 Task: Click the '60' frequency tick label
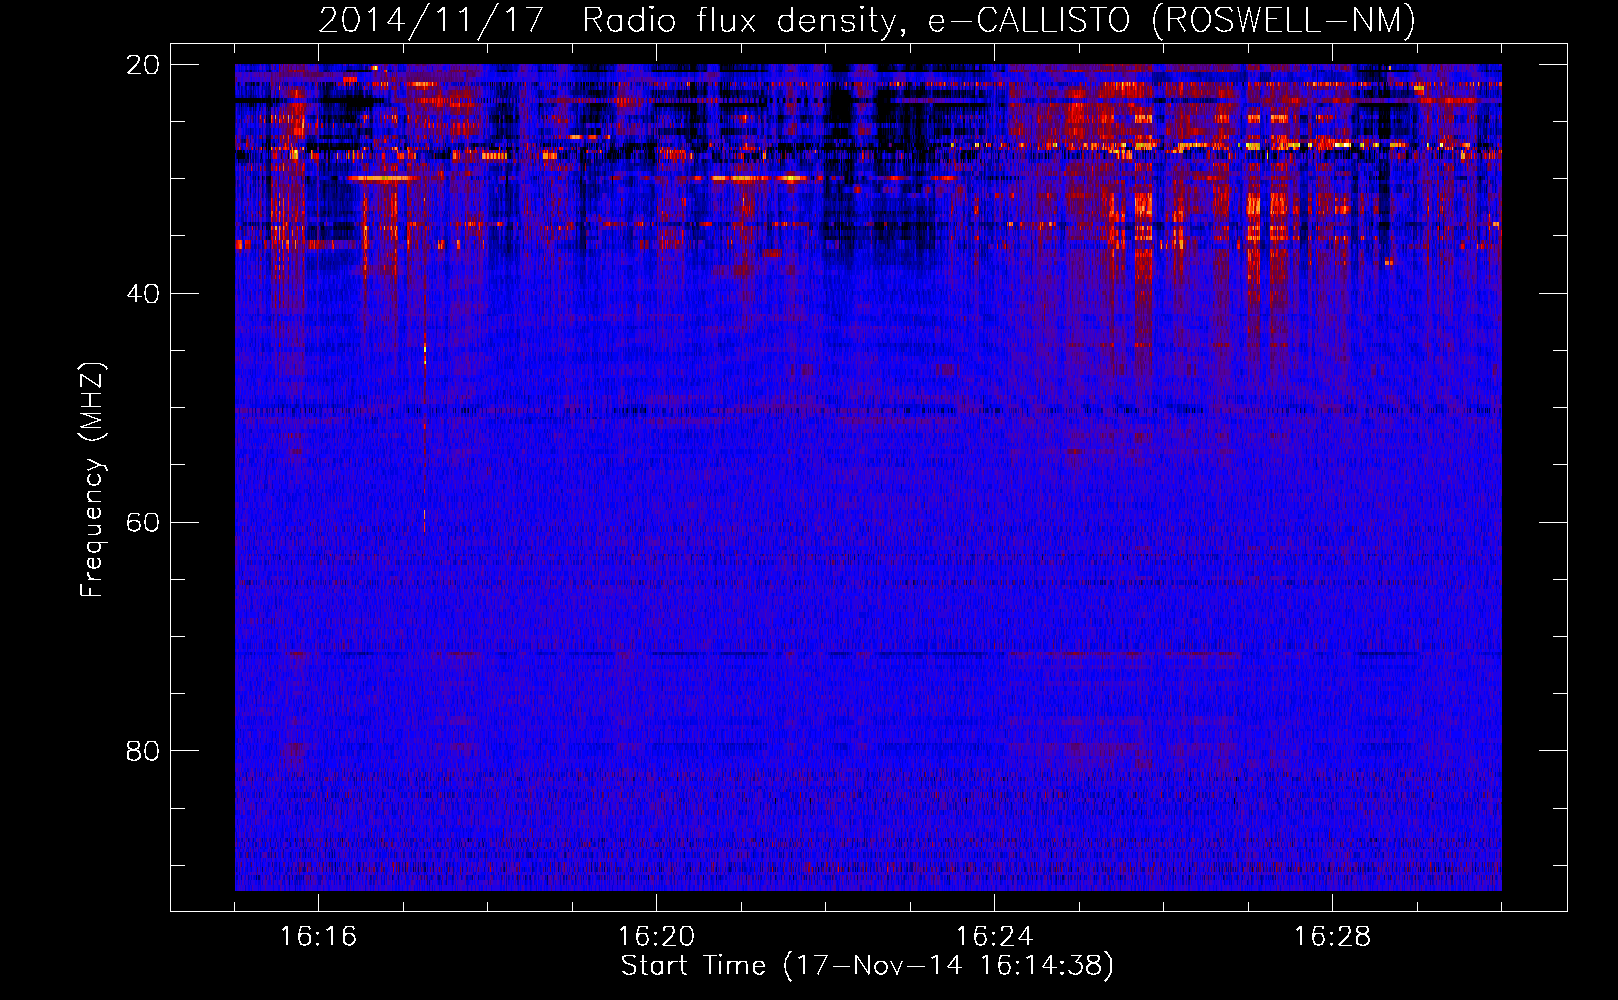pos(143,522)
